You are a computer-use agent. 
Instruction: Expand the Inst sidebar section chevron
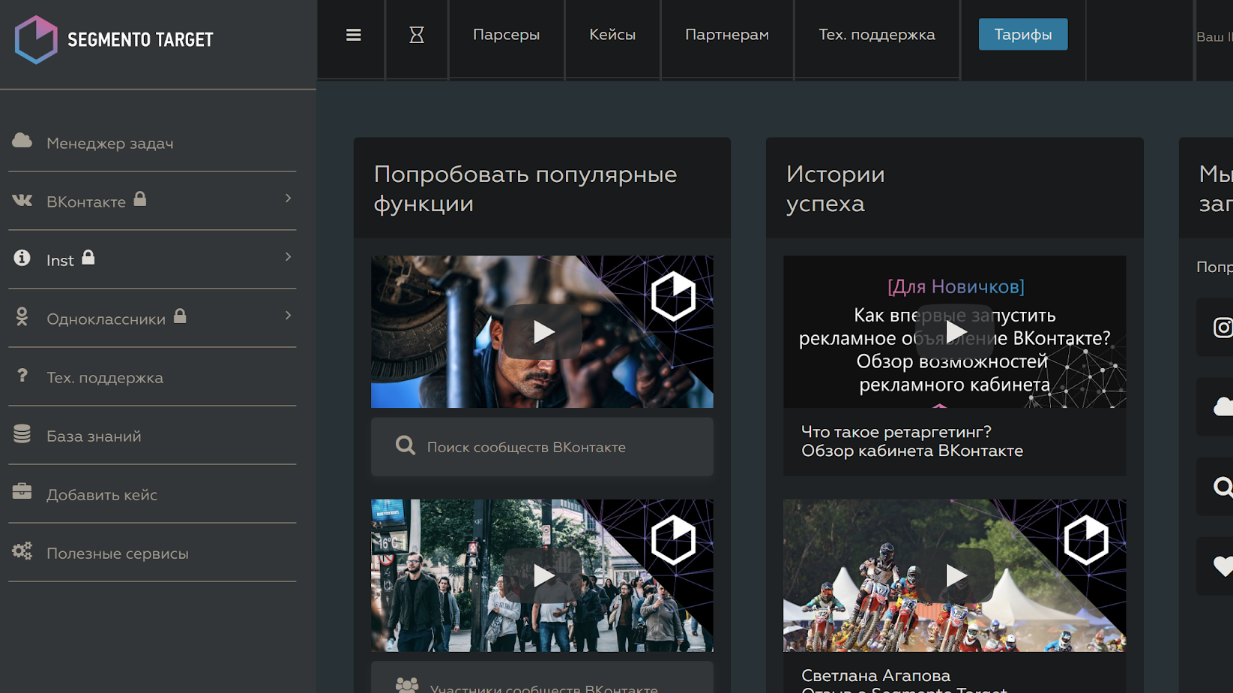[x=288, y=257]
